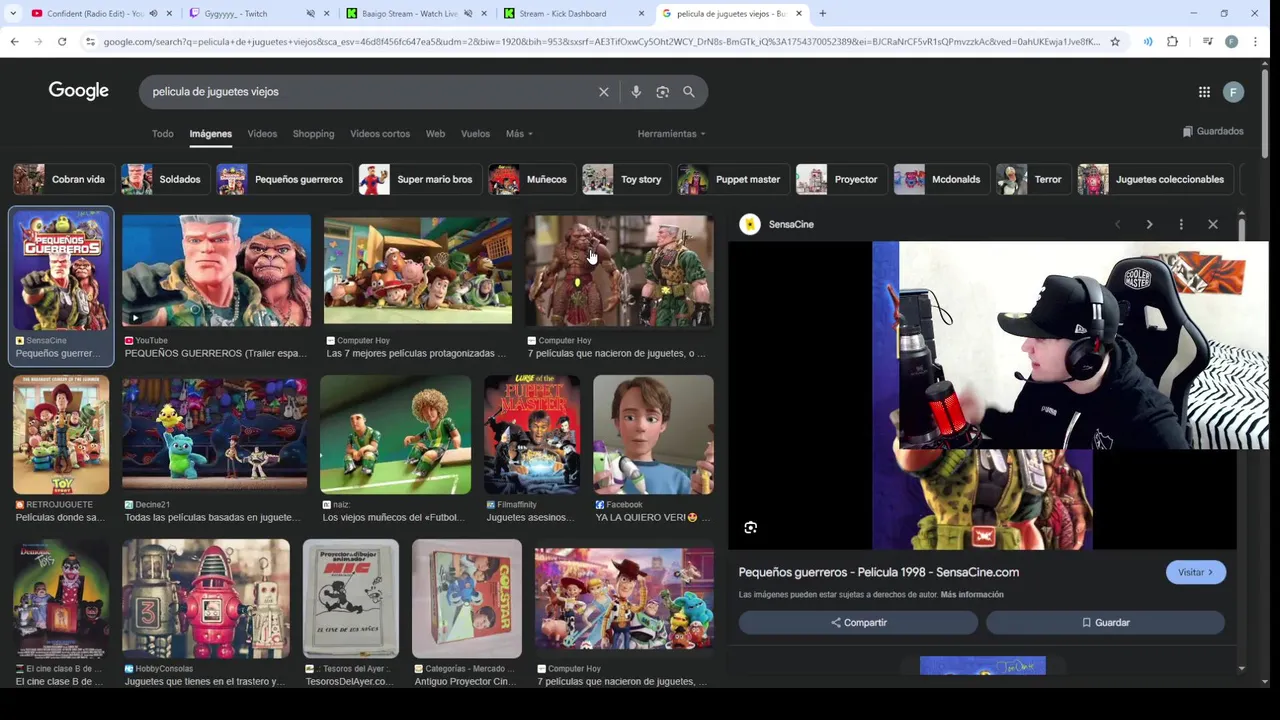This screenshot has width=1280, height=720.
Task: Mute the Confident (Radio Edit) tab
Action: point(152,14)
